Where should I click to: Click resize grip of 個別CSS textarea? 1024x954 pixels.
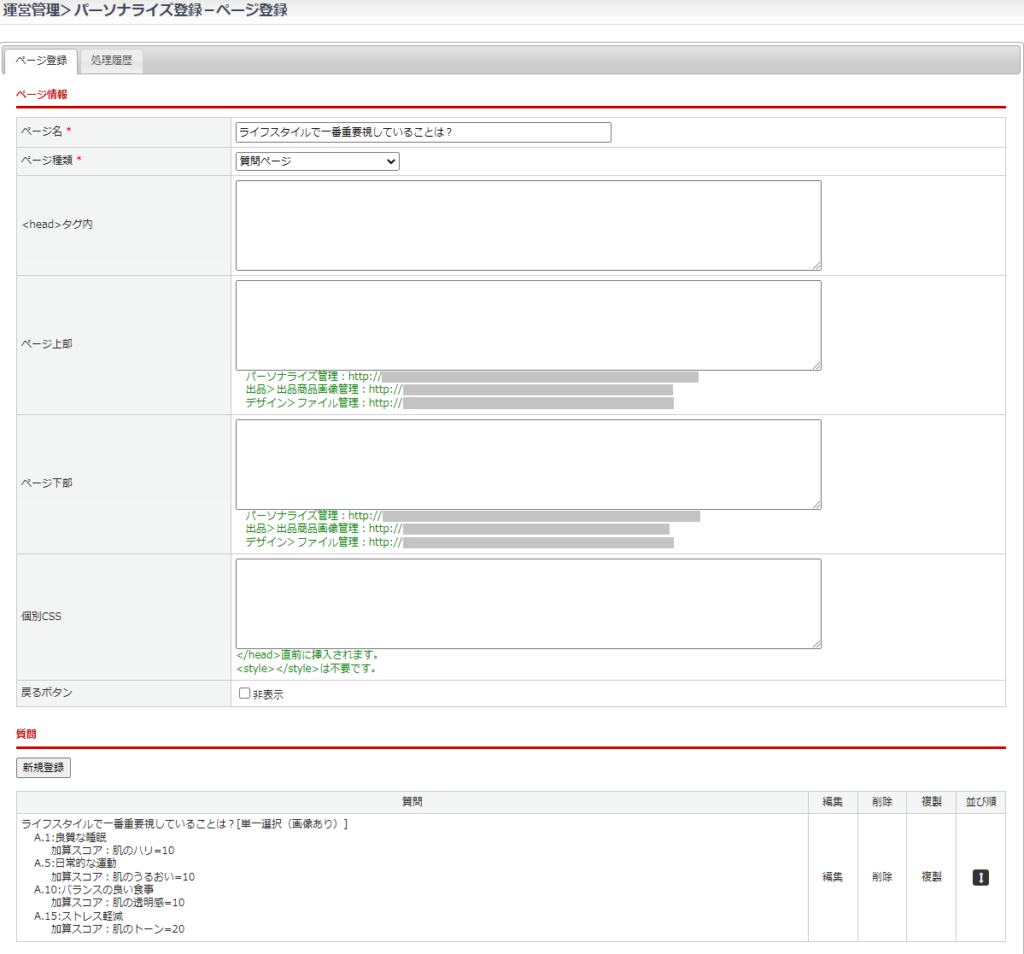point(816,643)
